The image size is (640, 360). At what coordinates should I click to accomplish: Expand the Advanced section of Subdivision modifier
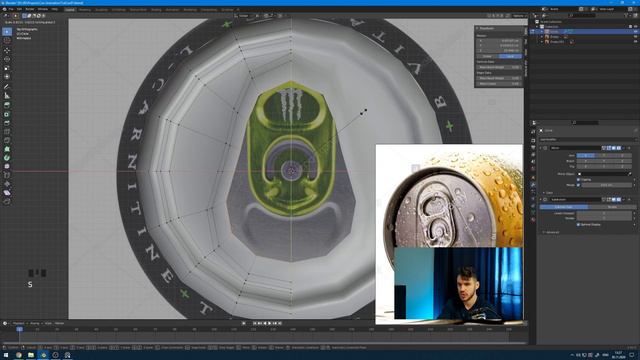click(x=552, y=232)
